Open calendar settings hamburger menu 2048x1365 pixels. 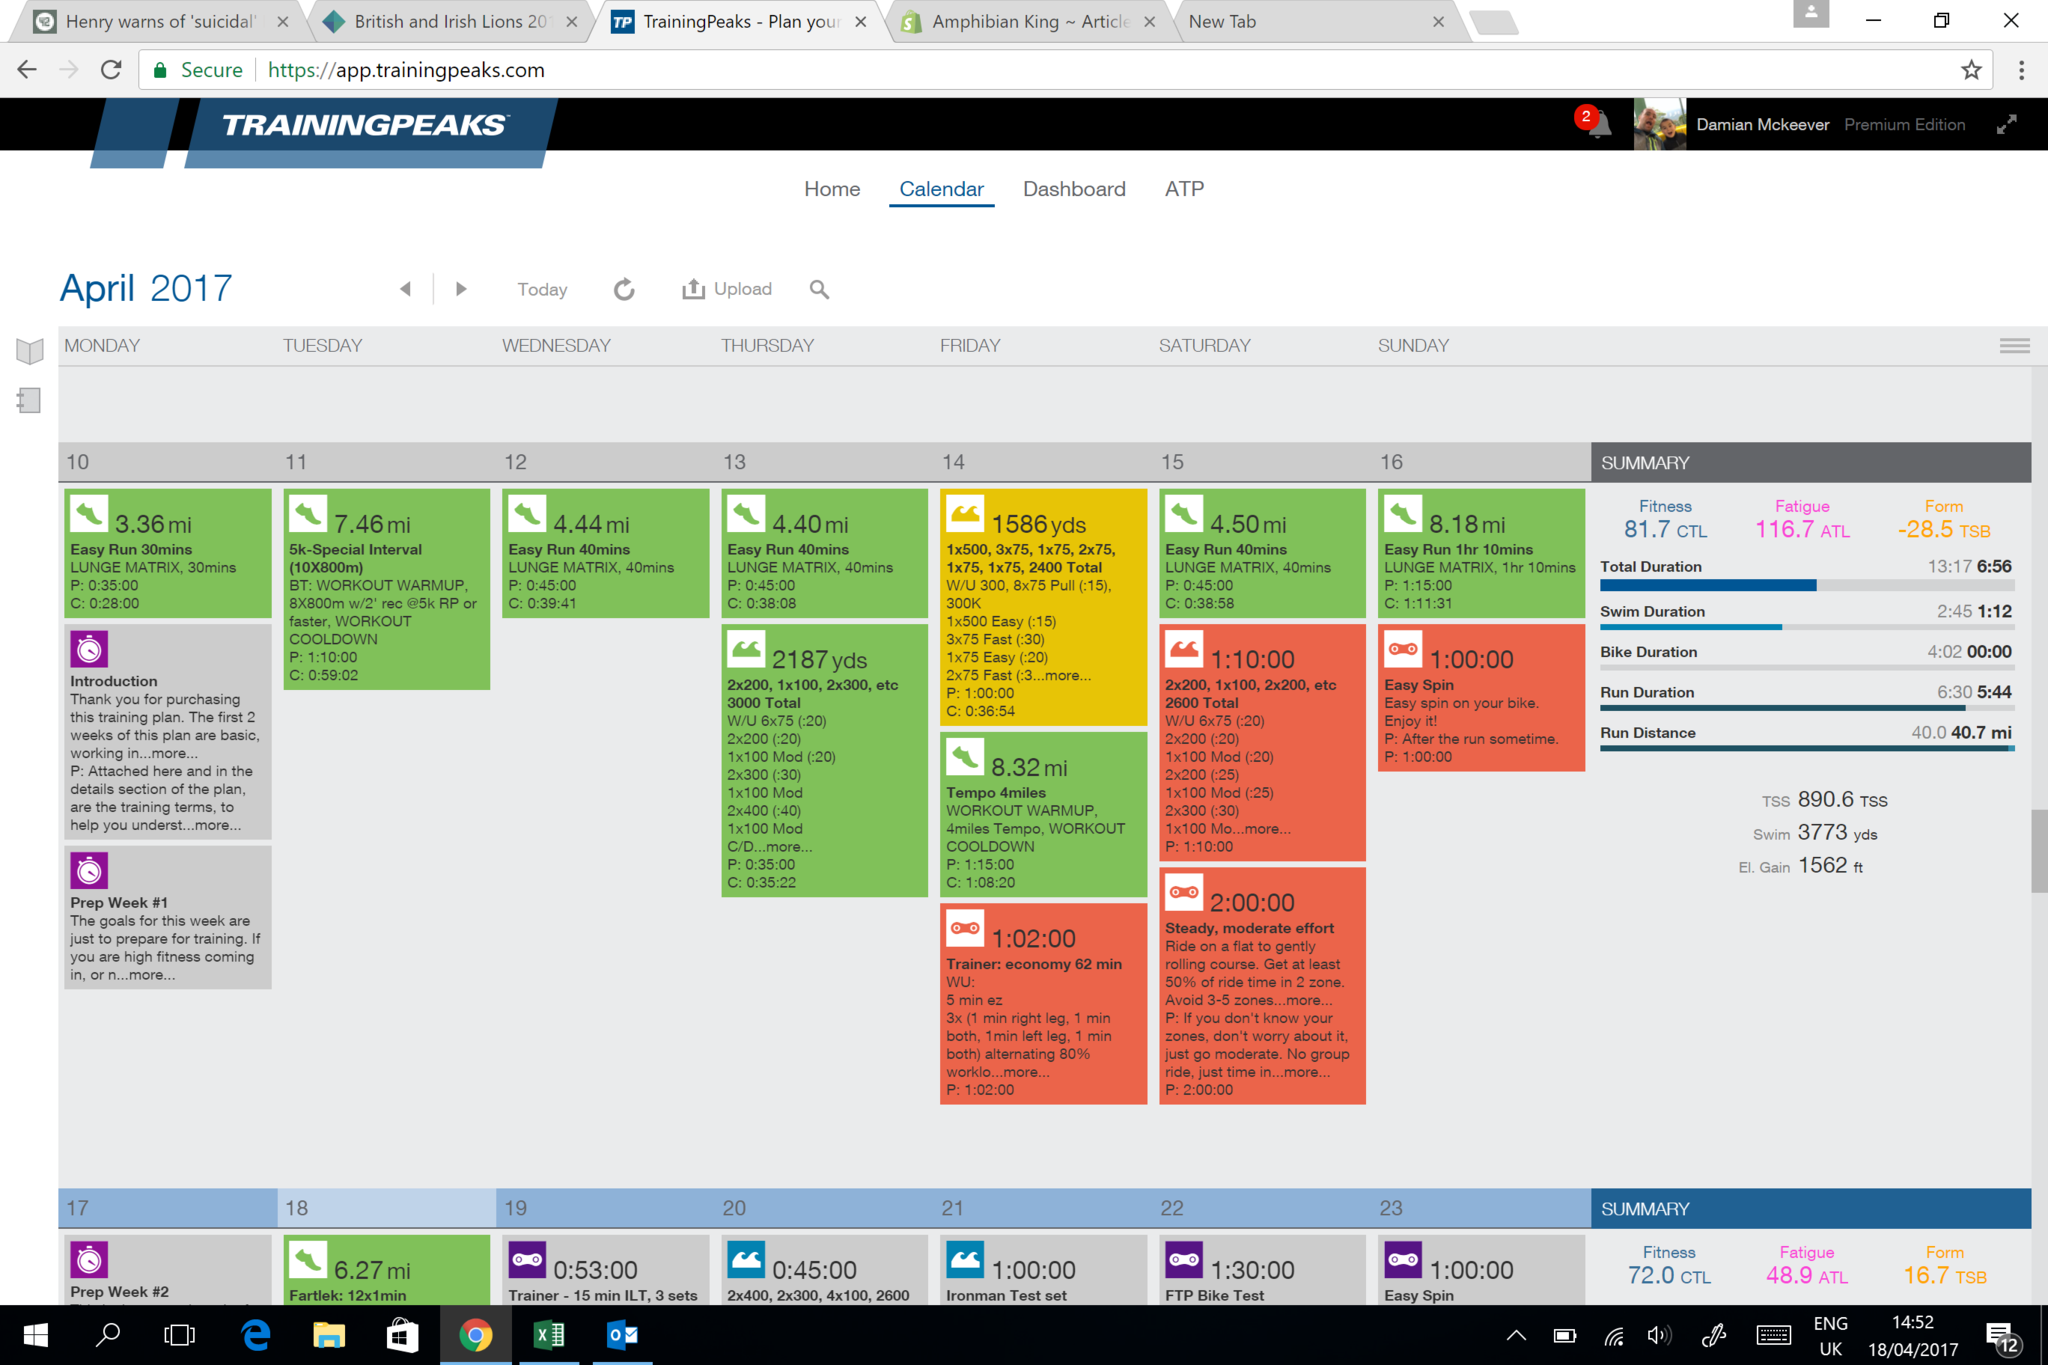tap(2014, 346)
